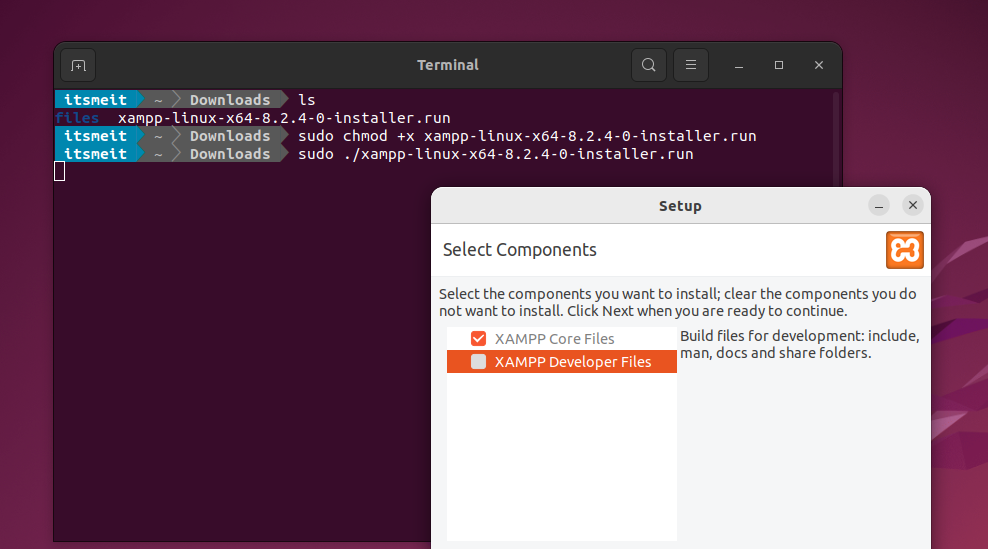Viewport: 988px width, 549px height.
Task: Click the empty area in components list
Action: (x=561, y=460)
